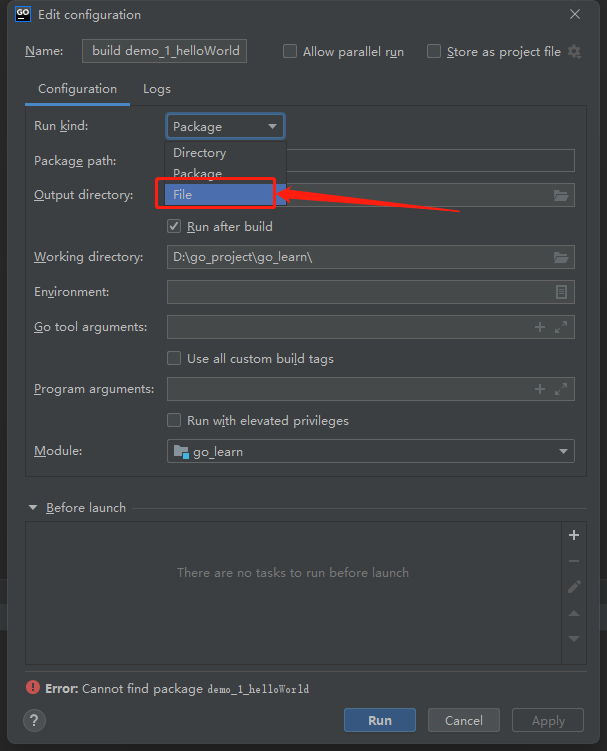Switch to the Configuration tab
The height and width of the screenshot is (751, 607).
pyautogui.click(x=78, y=89)
